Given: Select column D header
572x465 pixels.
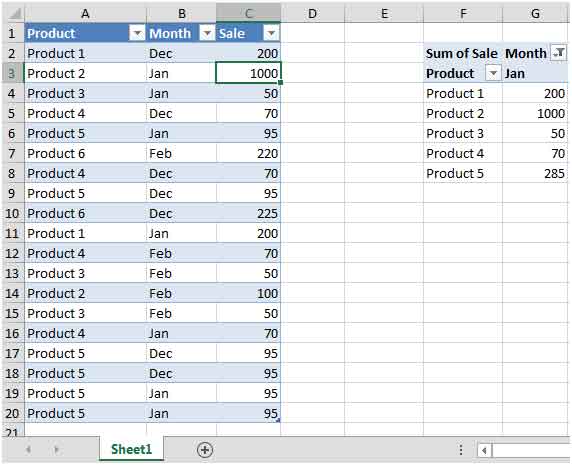Looking at the screenshot, I should coord(312,14).
